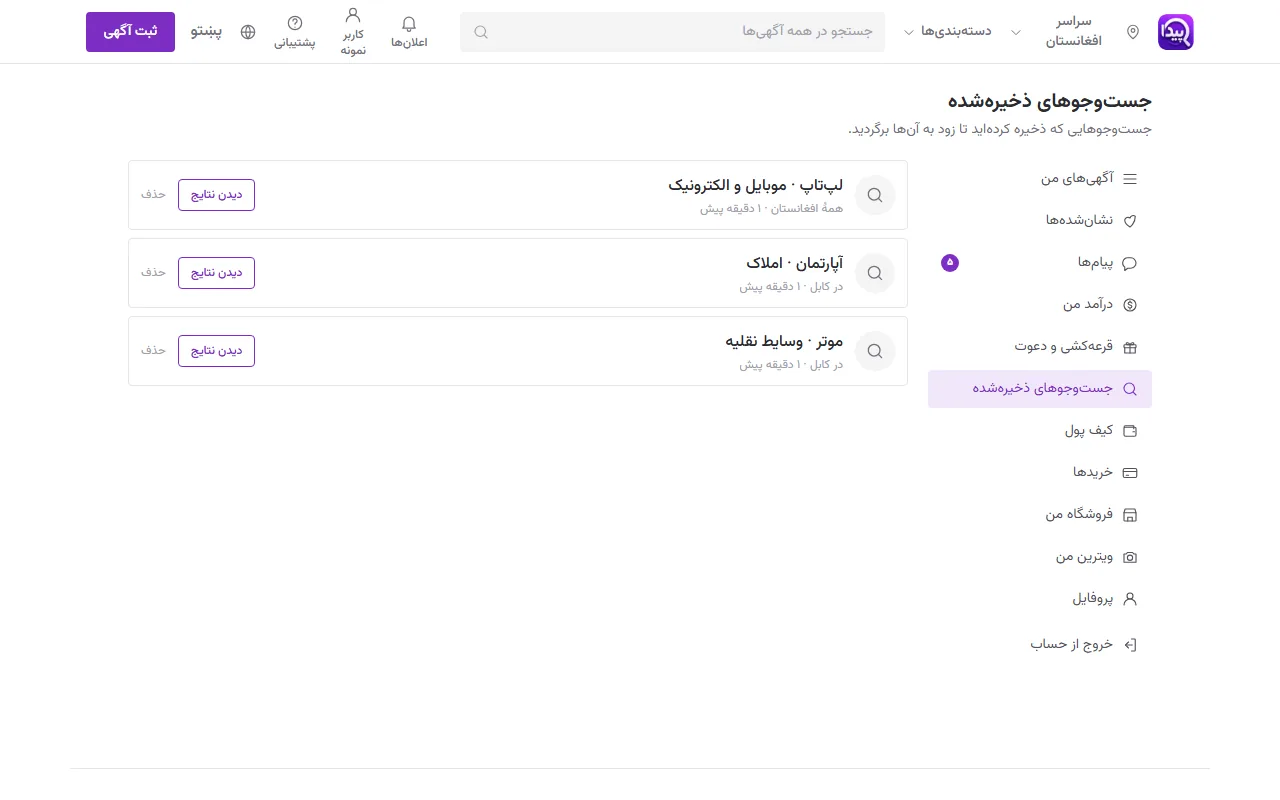Click the search all ads input field

[x=672, y=32]
